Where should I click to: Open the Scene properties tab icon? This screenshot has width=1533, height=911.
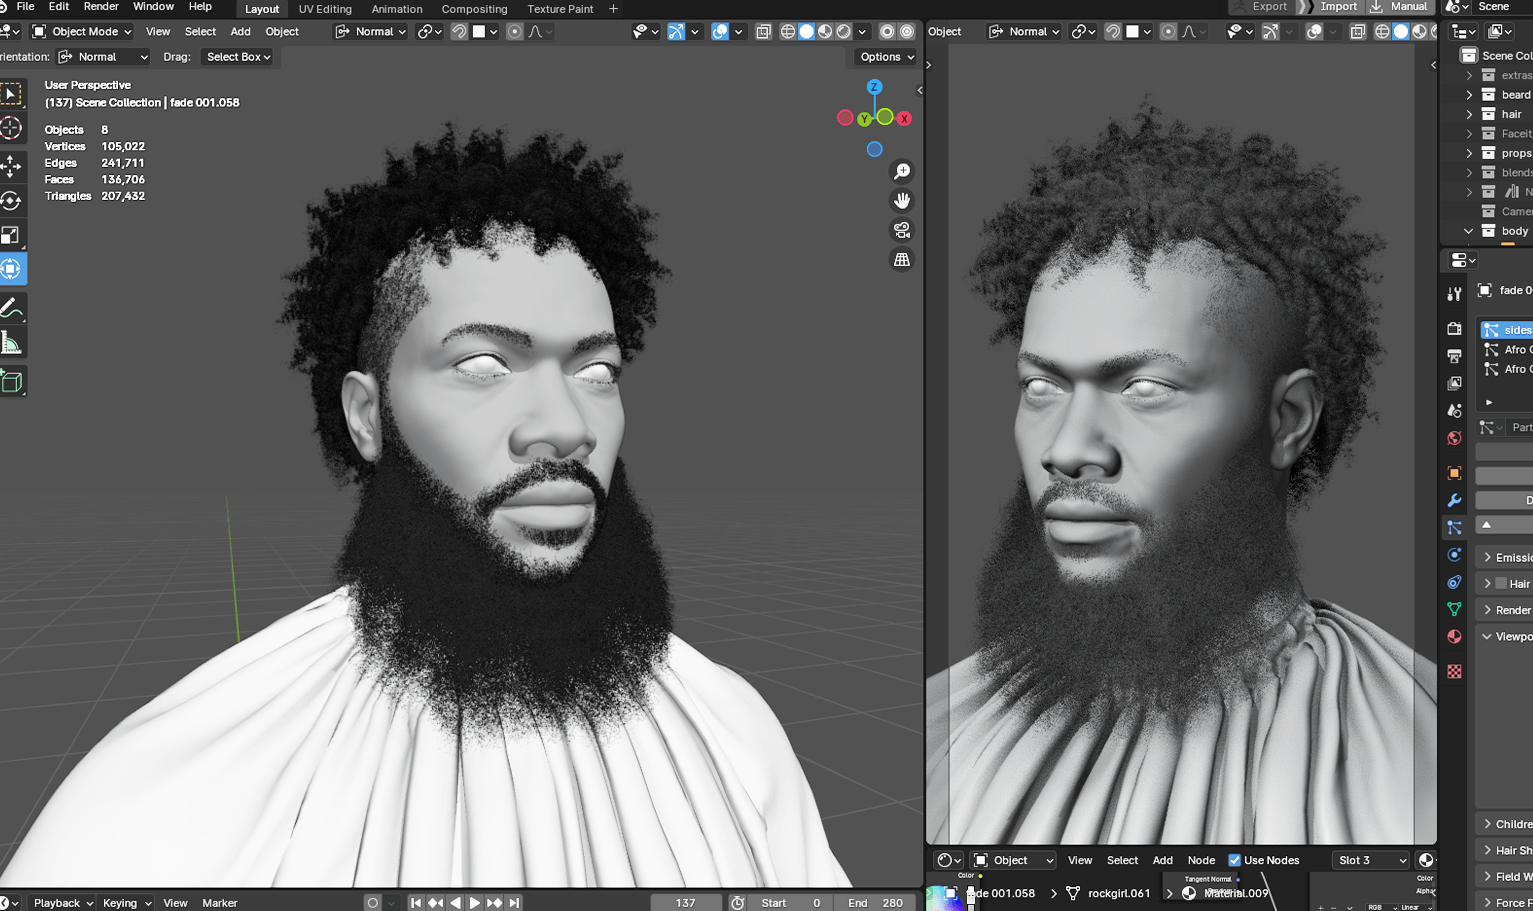click(1454, 411)
